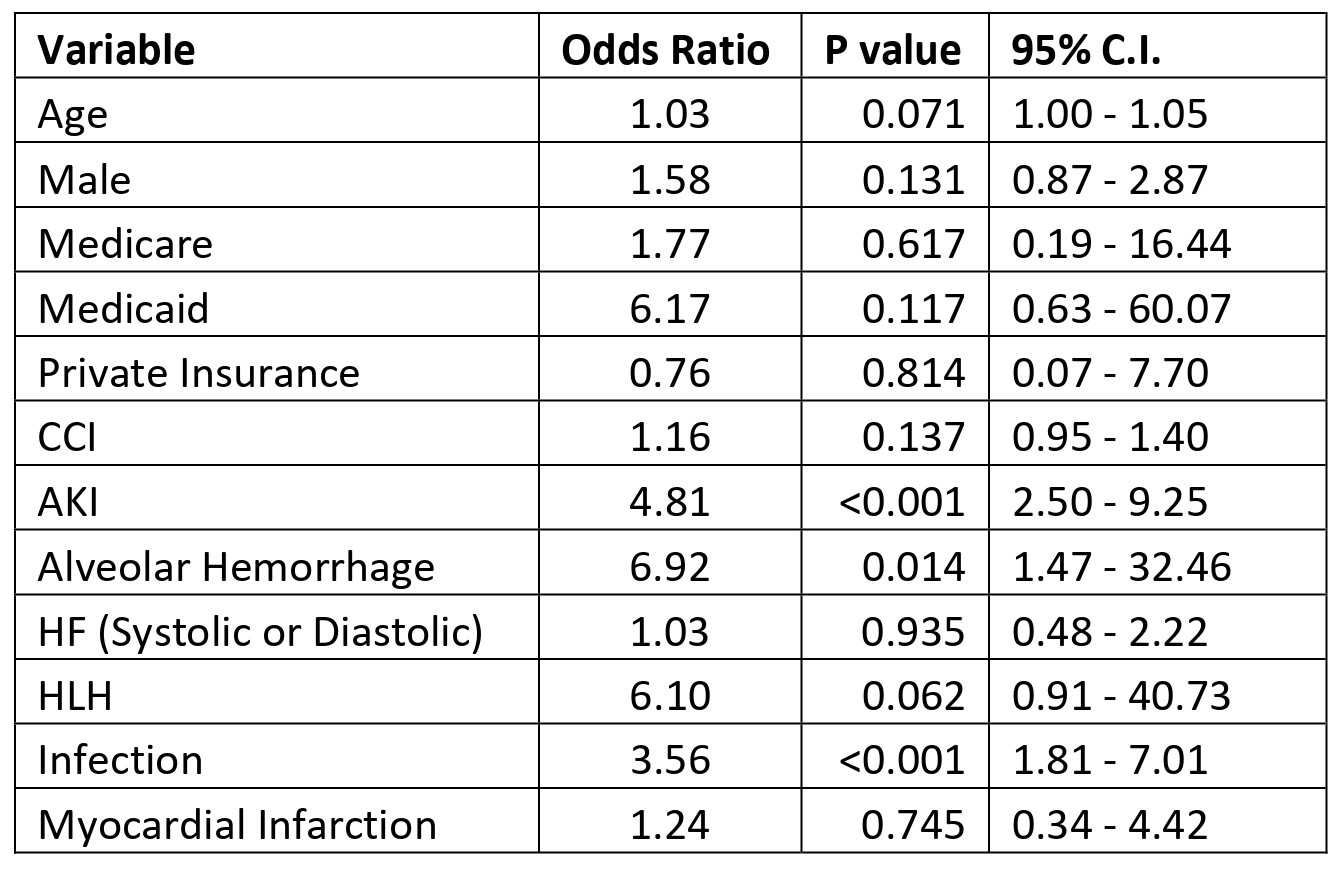Viewport: 1342px width, 869px height.
Task: Select the Infection variable cell
Action: point(120,760)
